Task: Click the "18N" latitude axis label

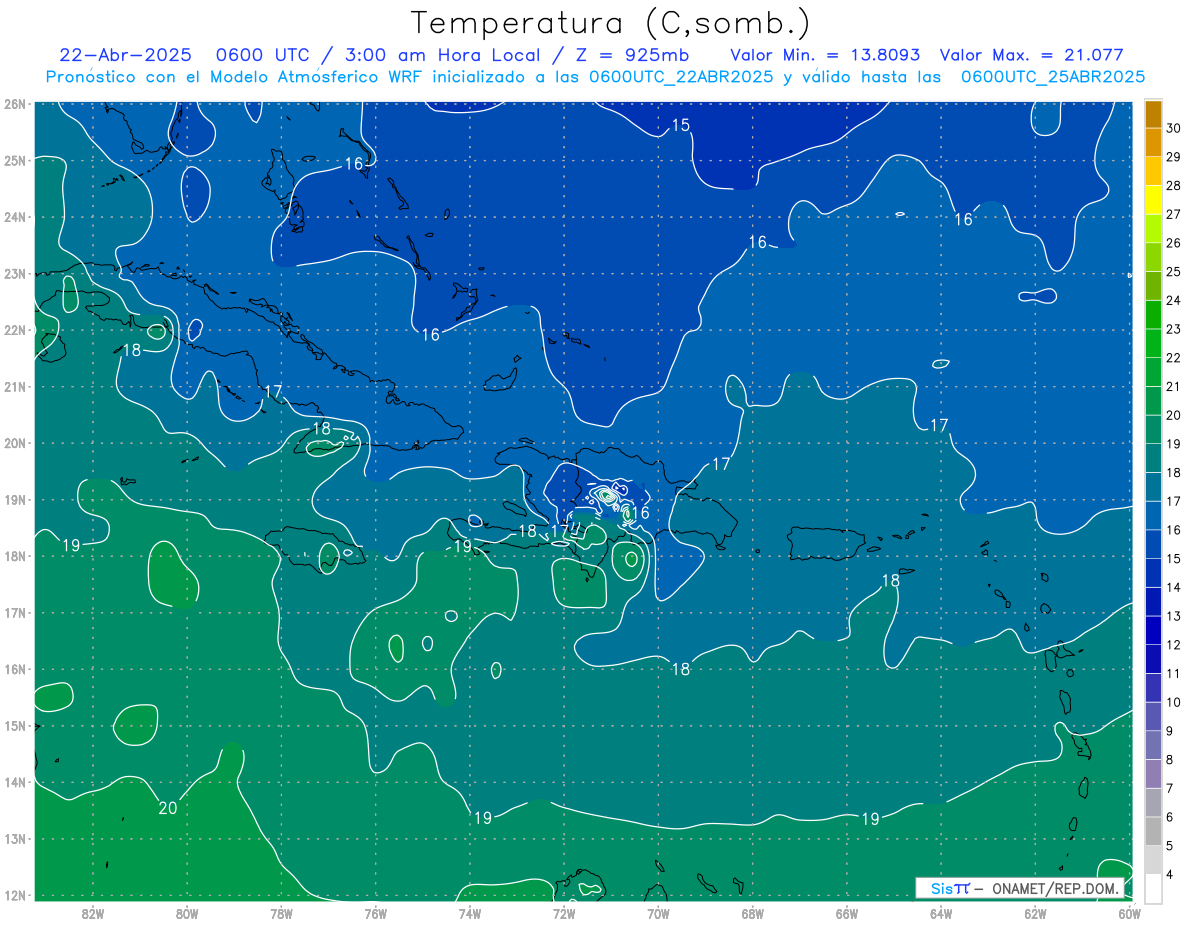Action: click(14, 556)
